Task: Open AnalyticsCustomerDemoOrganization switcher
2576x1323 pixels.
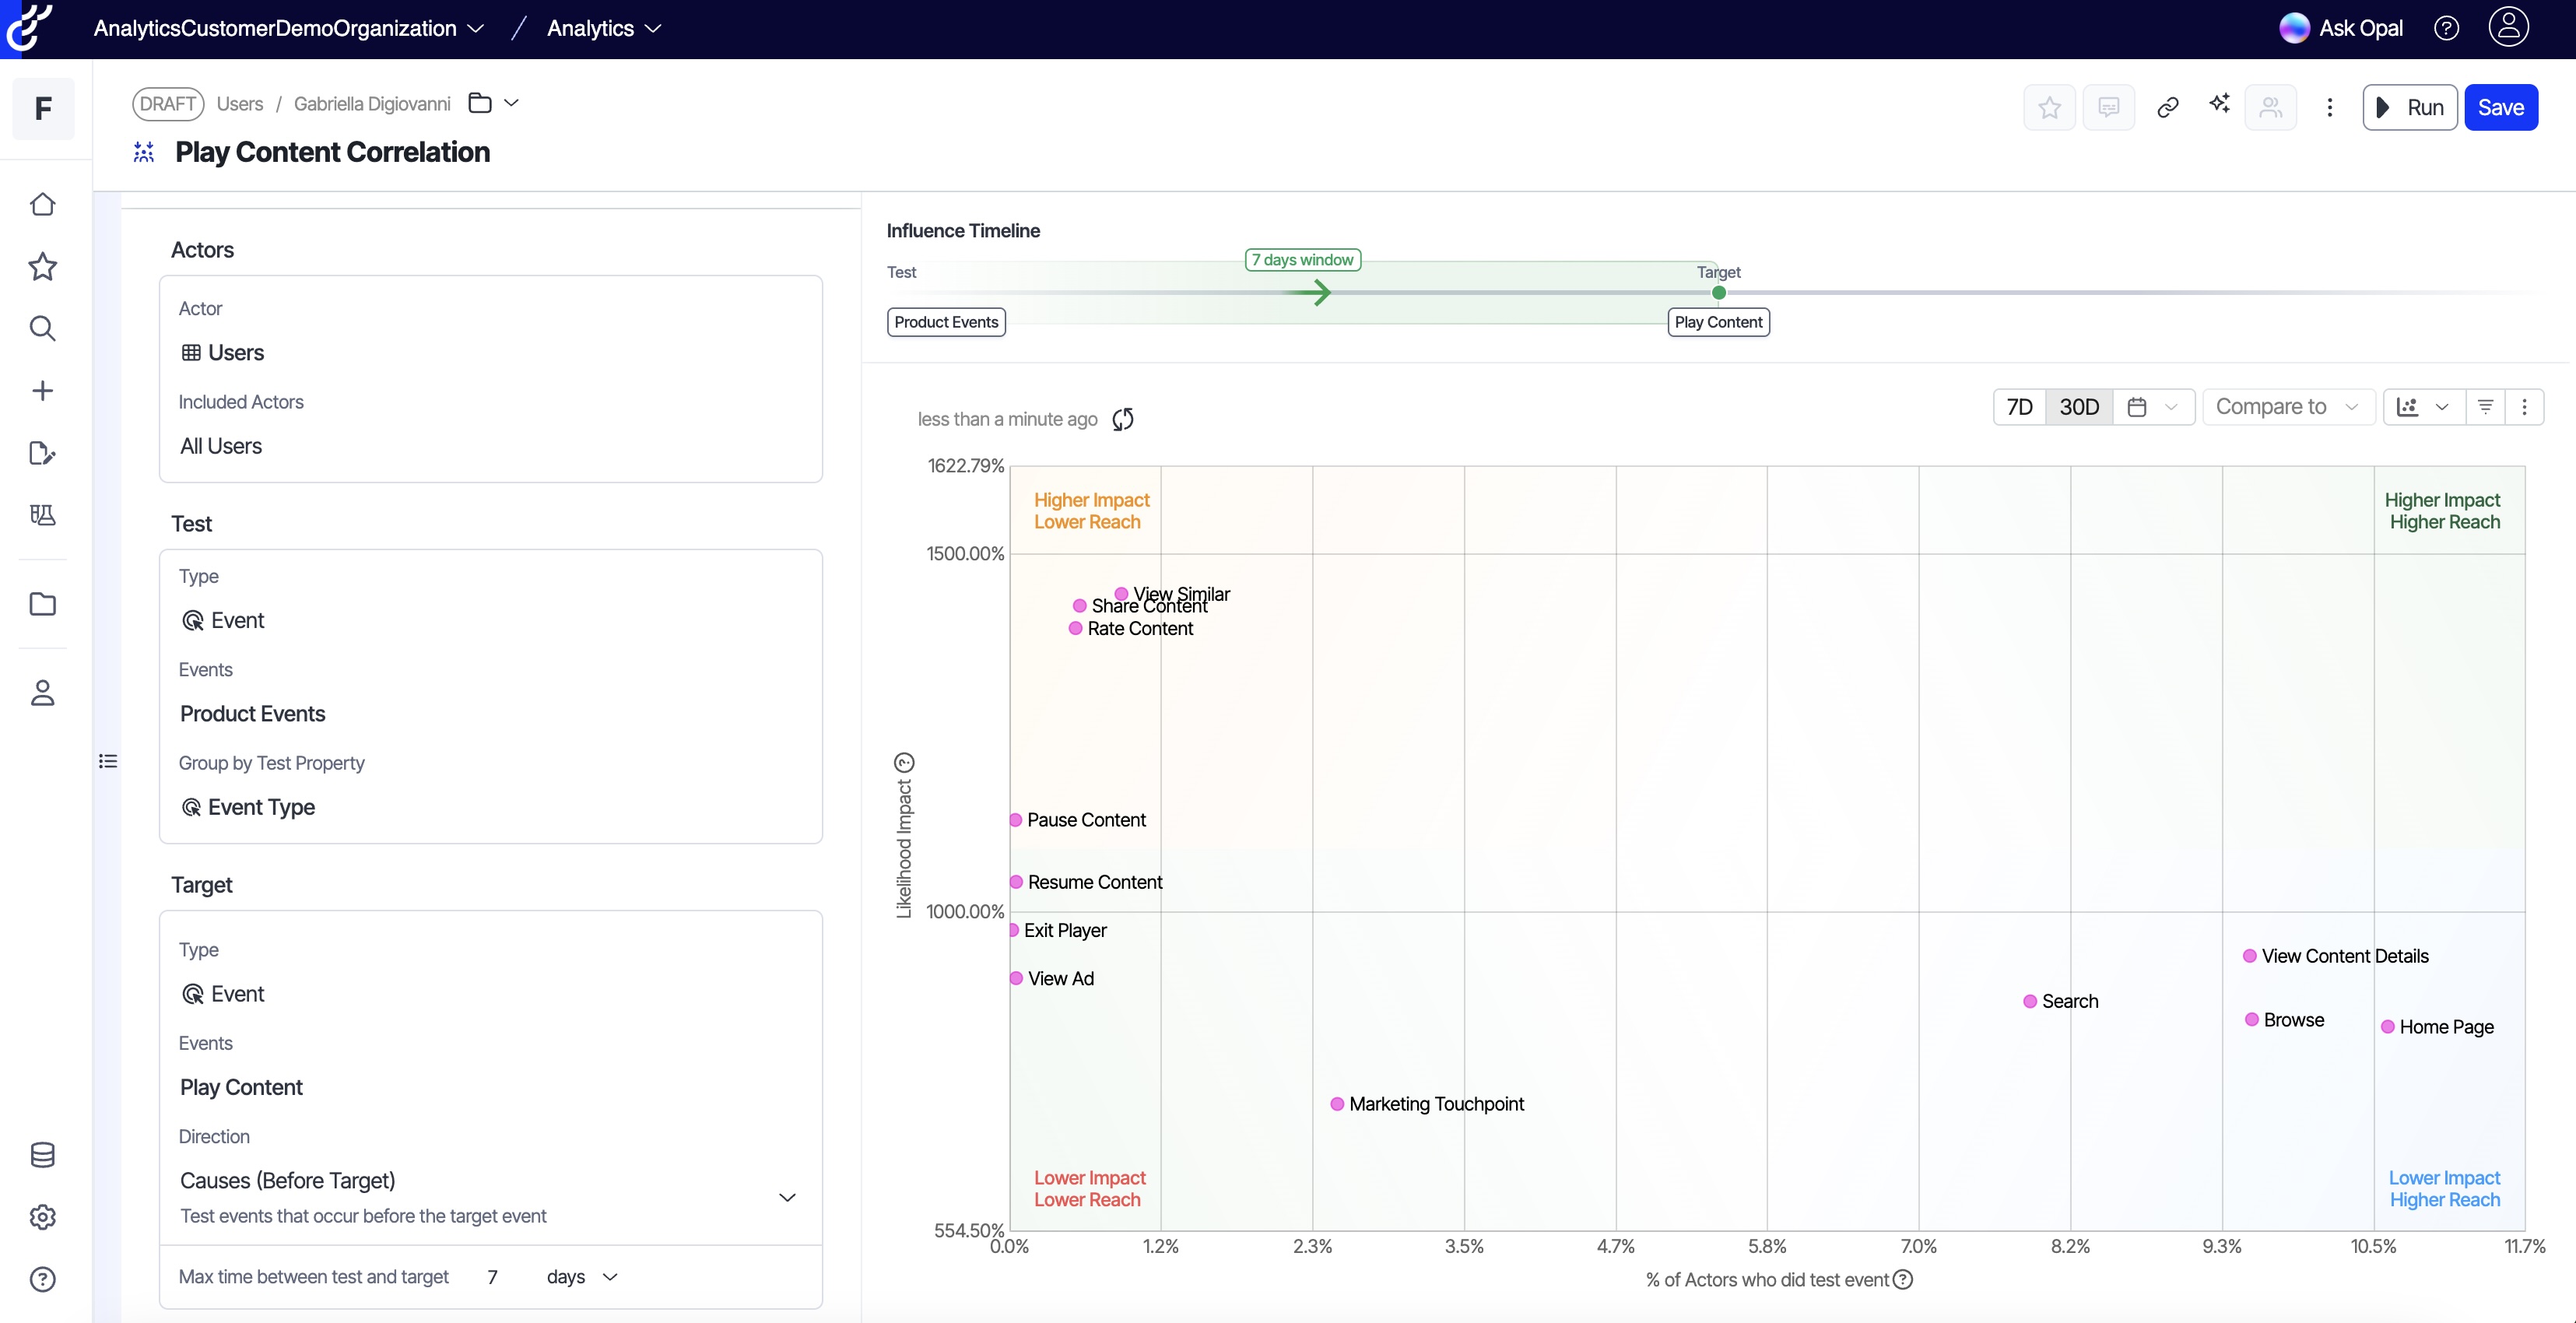Action: (288, 28)
